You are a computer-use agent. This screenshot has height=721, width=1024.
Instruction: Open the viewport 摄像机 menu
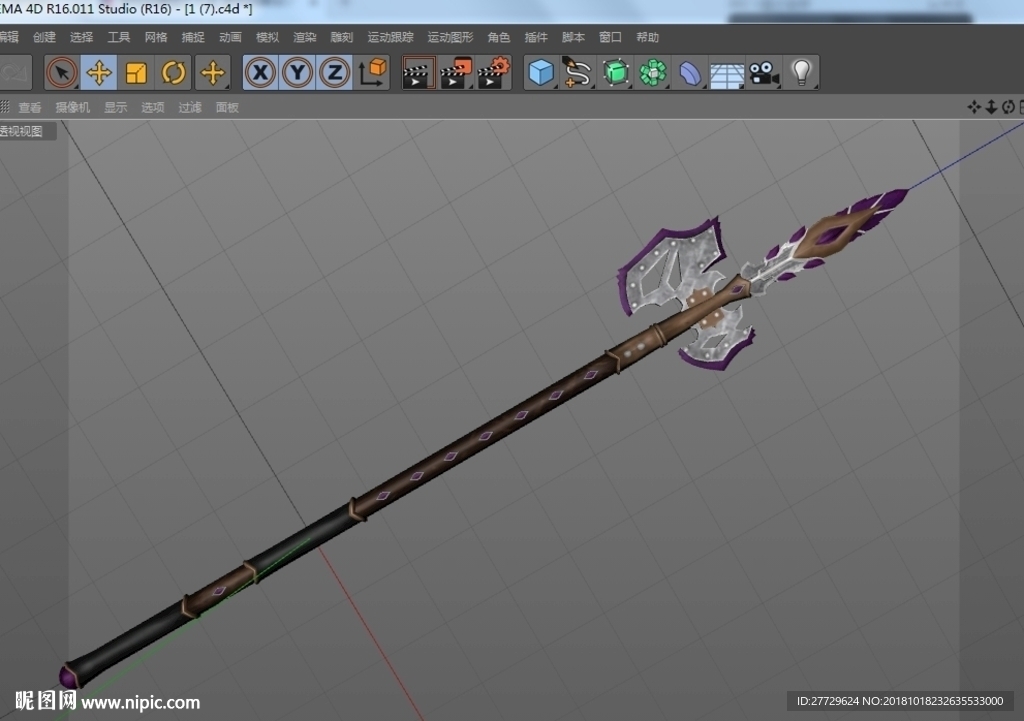(72, 107)
